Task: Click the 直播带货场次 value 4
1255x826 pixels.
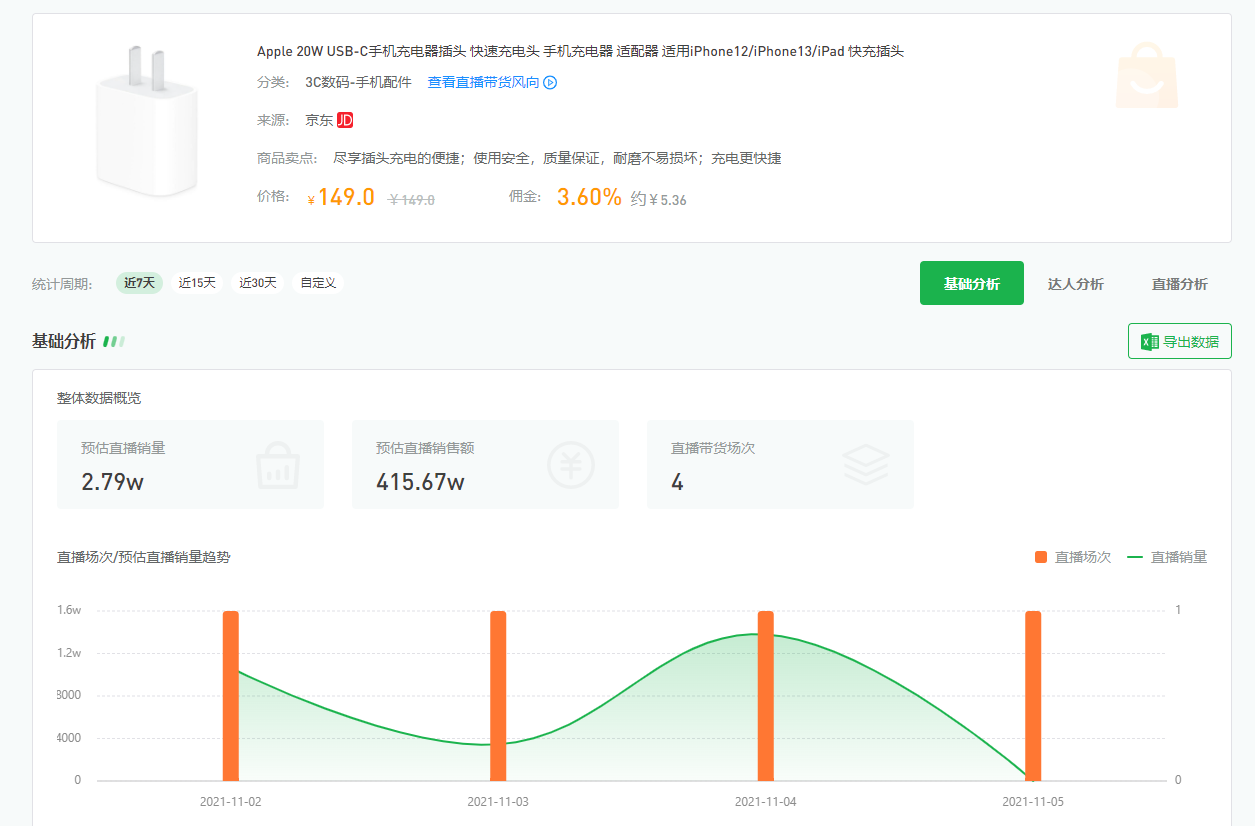Action: (677, 482)
